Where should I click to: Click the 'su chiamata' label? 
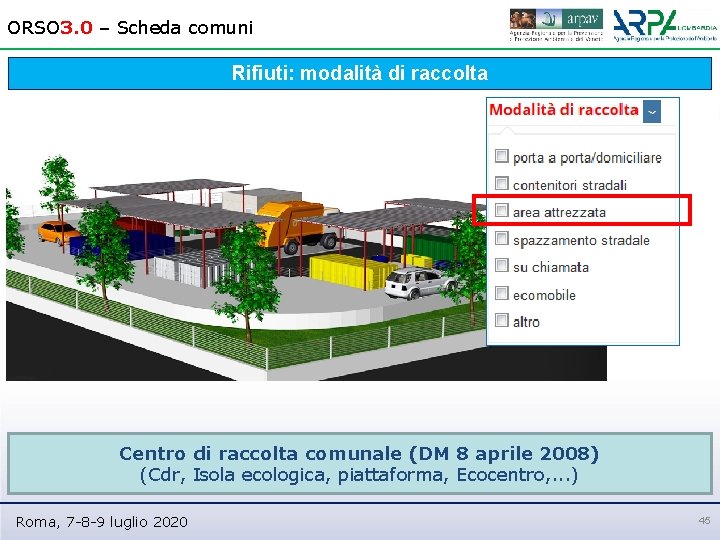pyautogui.click(x=551, y=267)
